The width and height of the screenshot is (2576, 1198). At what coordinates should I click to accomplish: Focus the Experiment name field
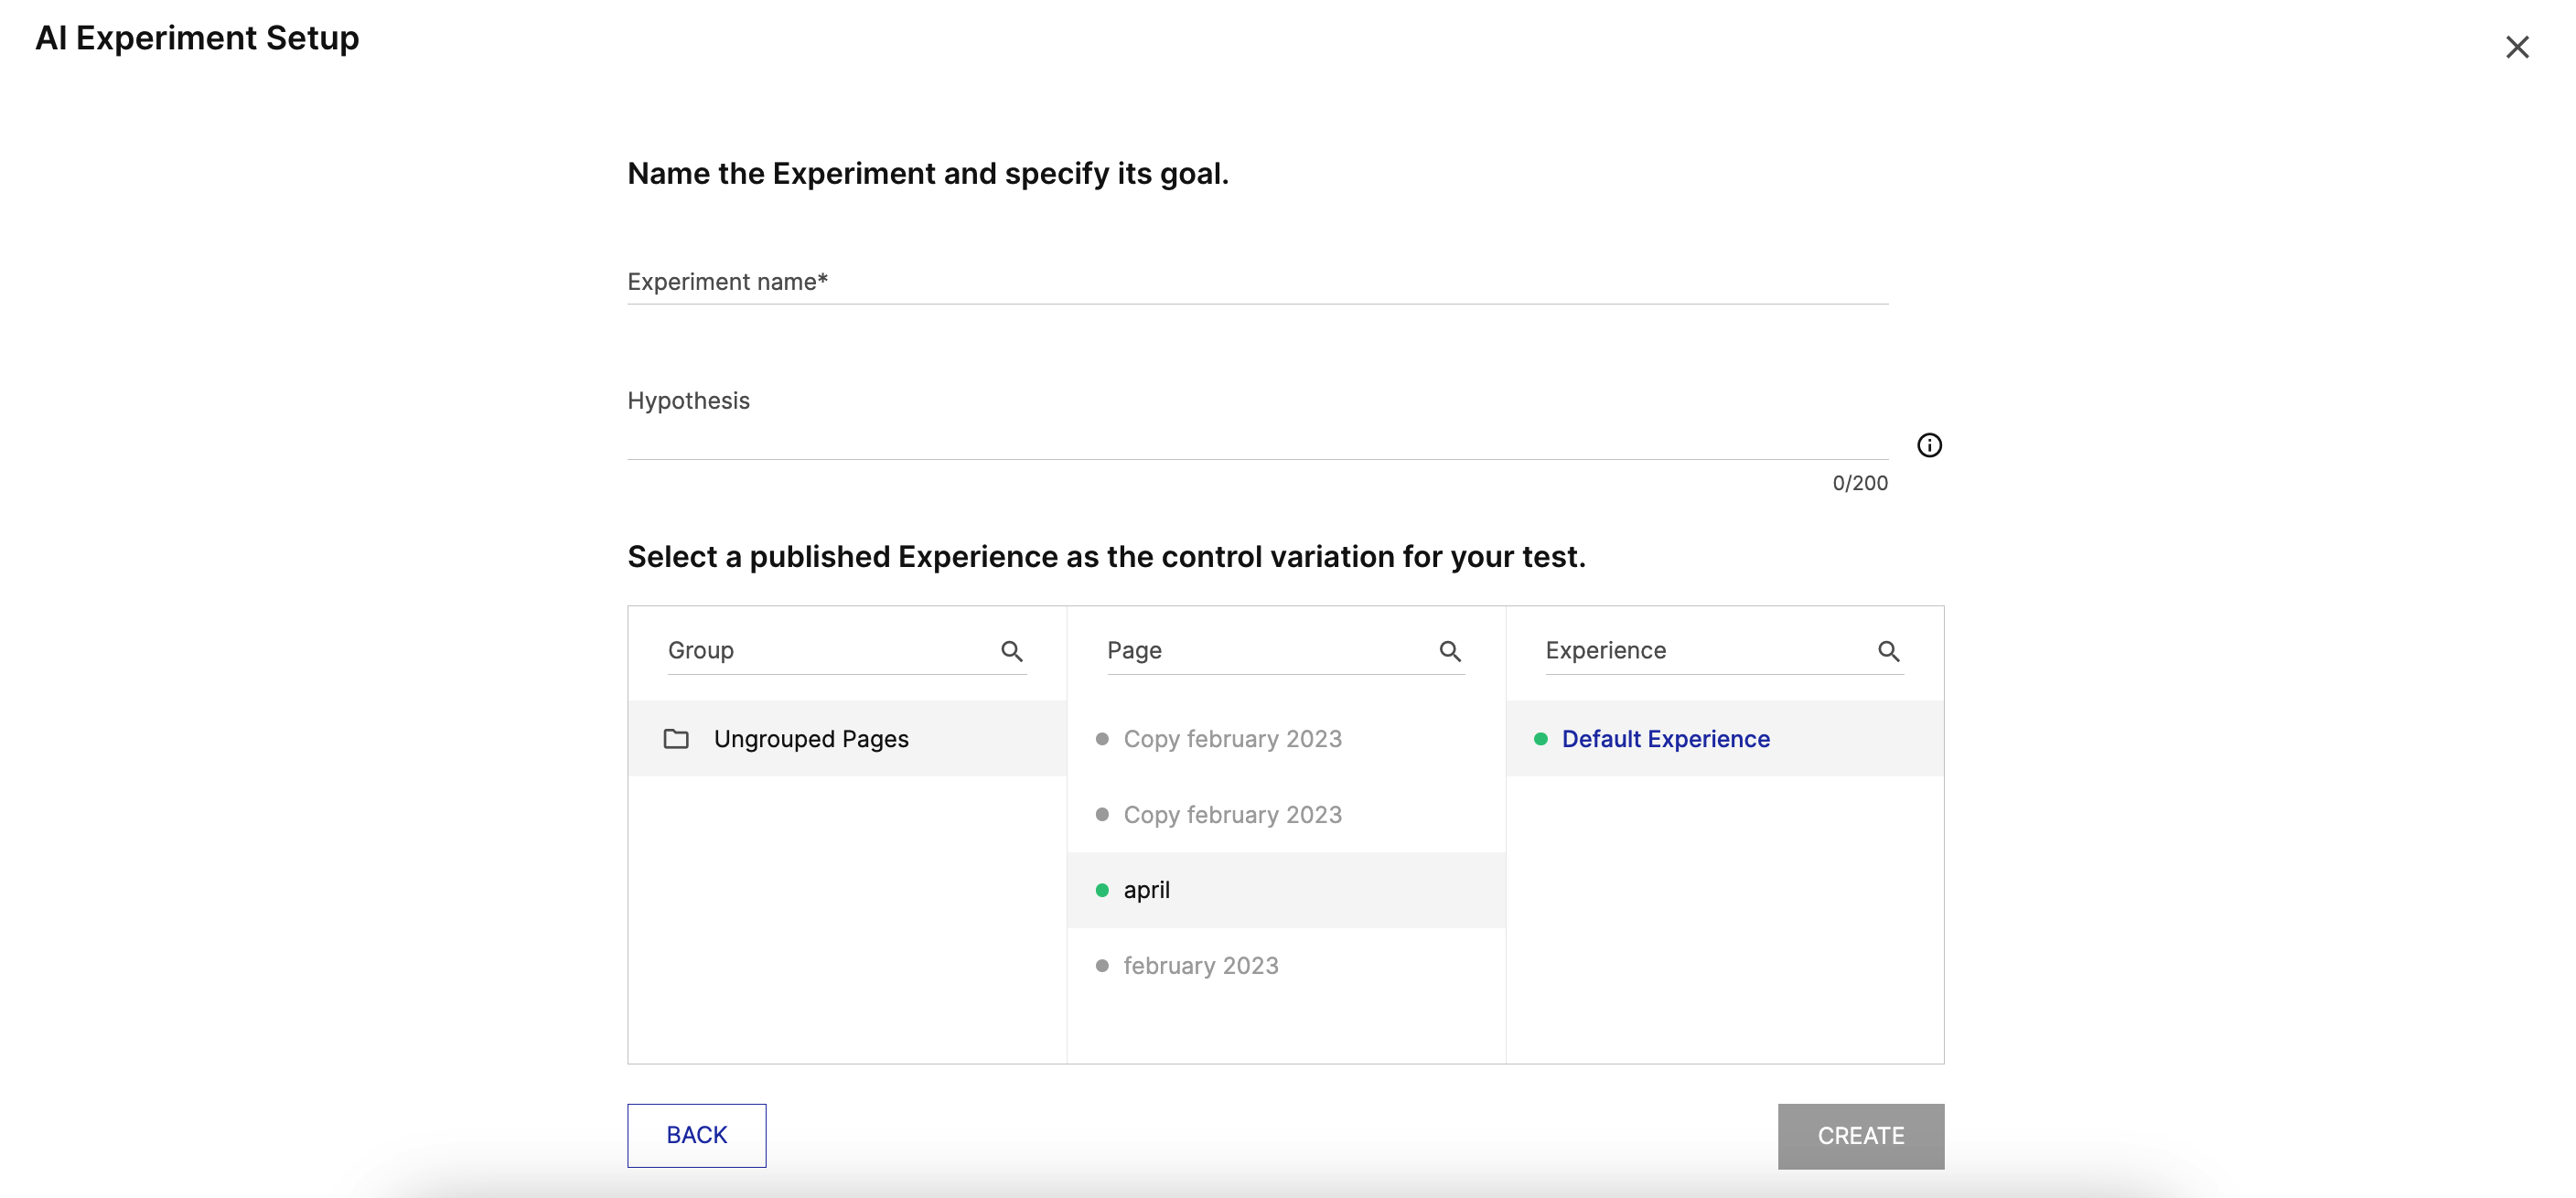point(1257,282)
